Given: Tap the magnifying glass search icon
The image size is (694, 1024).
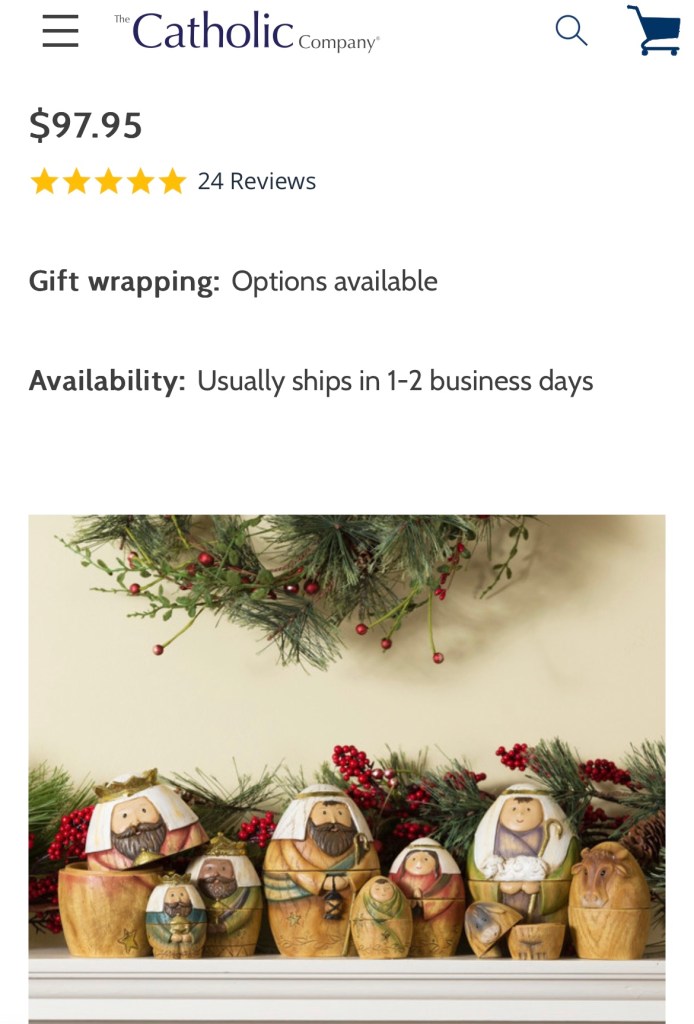Looking at the screenshot, I should tap(571, 31).
